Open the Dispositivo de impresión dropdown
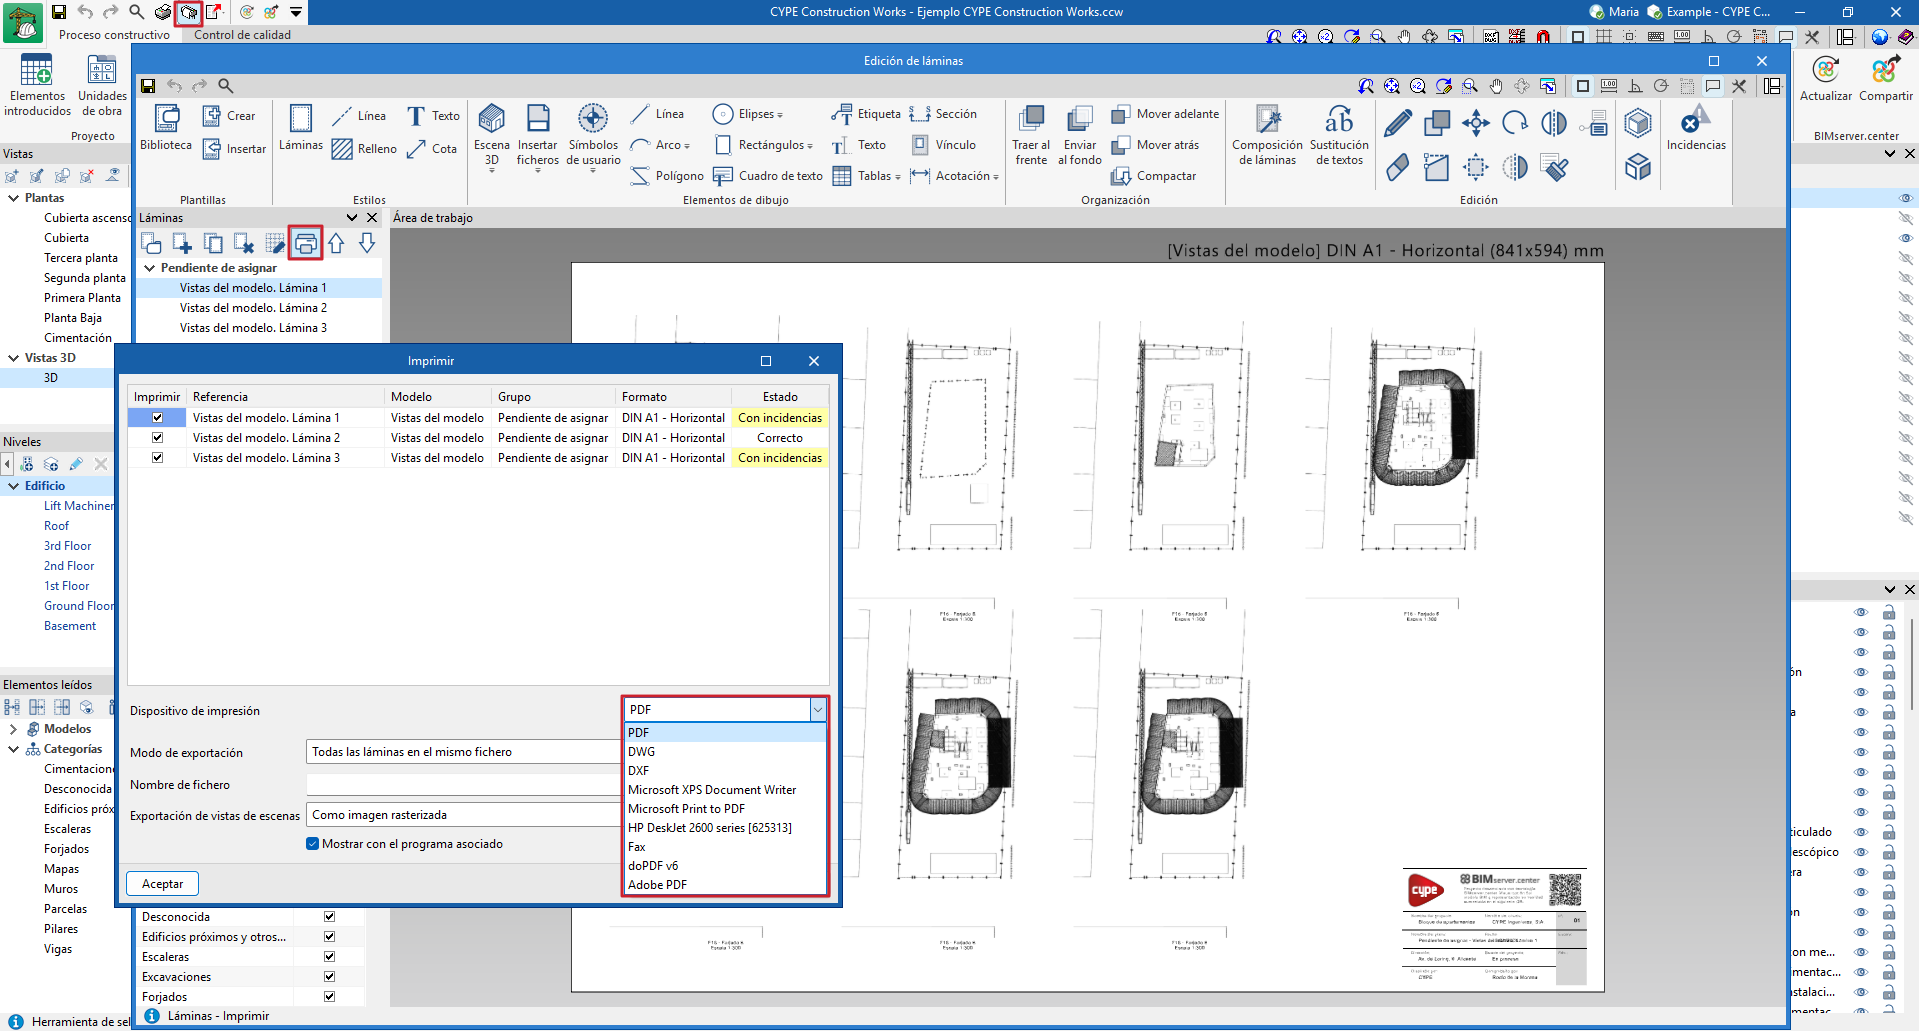Screen dimensions: 1919x1031 click(x=817, y=710)
